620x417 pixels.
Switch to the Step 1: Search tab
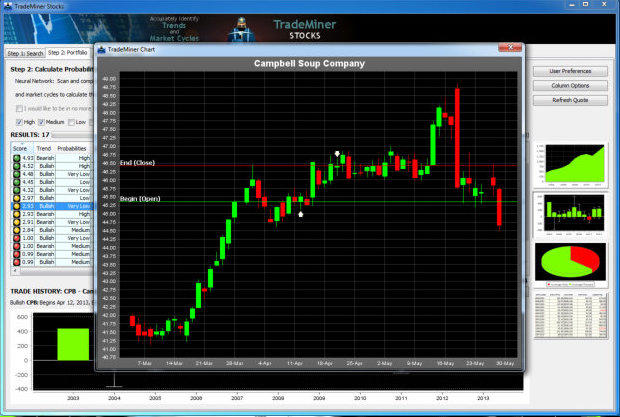(x=25, y=53)
